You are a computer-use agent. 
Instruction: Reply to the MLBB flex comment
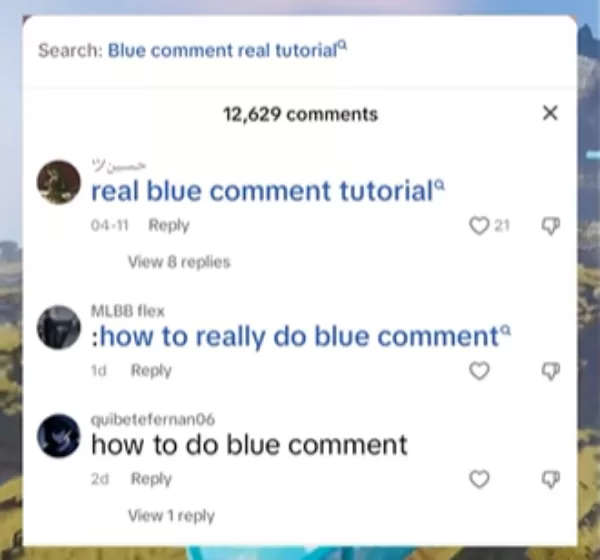pyautogui.click(x=151, y=370)
